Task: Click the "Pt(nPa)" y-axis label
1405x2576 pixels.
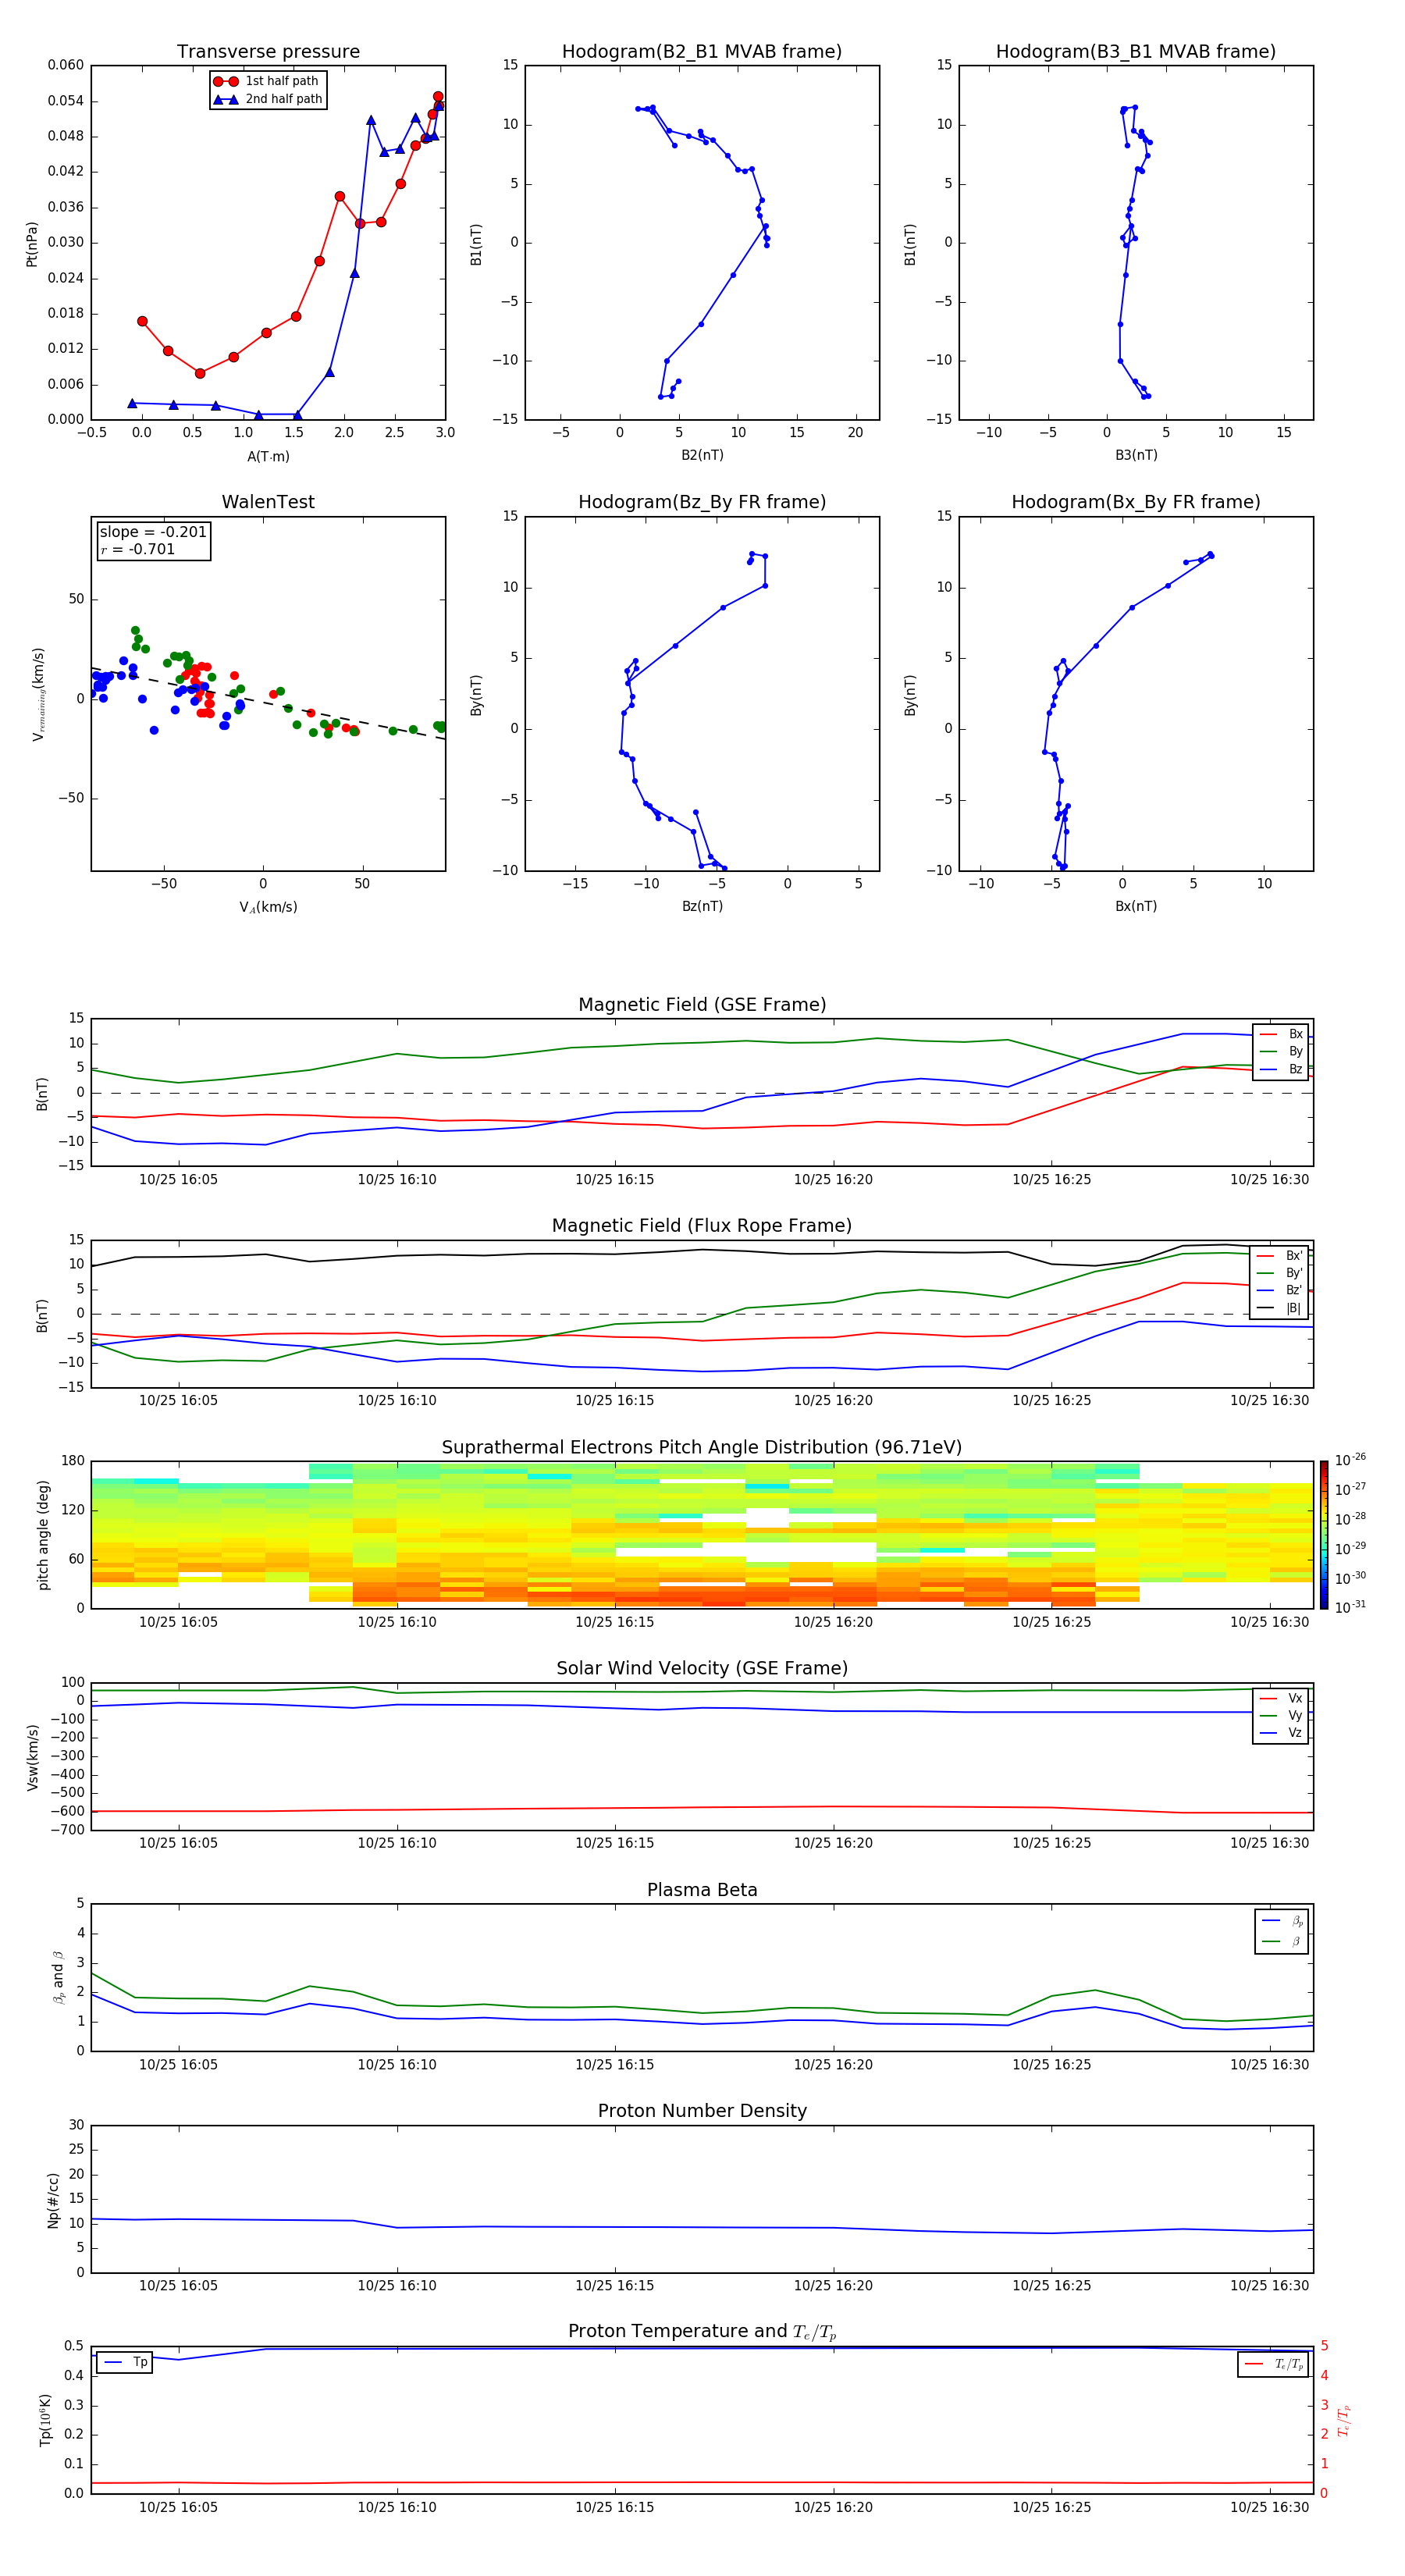Action: pos(32,243)
